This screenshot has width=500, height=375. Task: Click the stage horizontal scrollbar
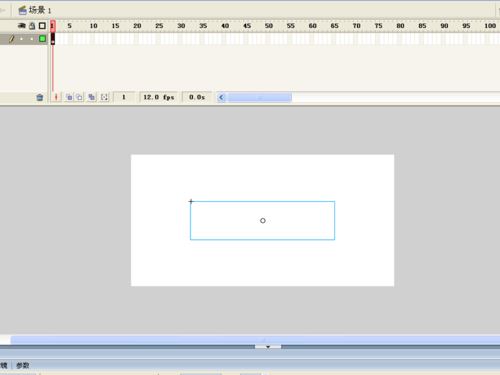255,340
